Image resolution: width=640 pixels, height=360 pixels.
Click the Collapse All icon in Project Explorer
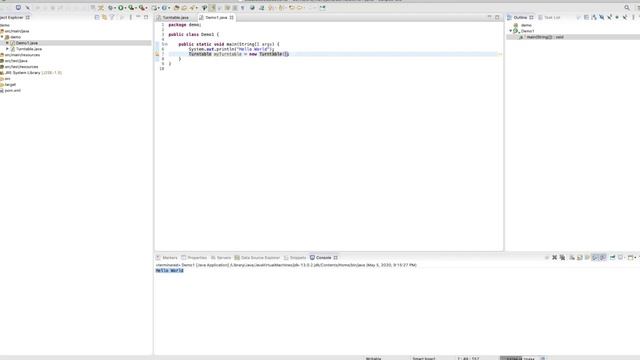tap(97, 17)
